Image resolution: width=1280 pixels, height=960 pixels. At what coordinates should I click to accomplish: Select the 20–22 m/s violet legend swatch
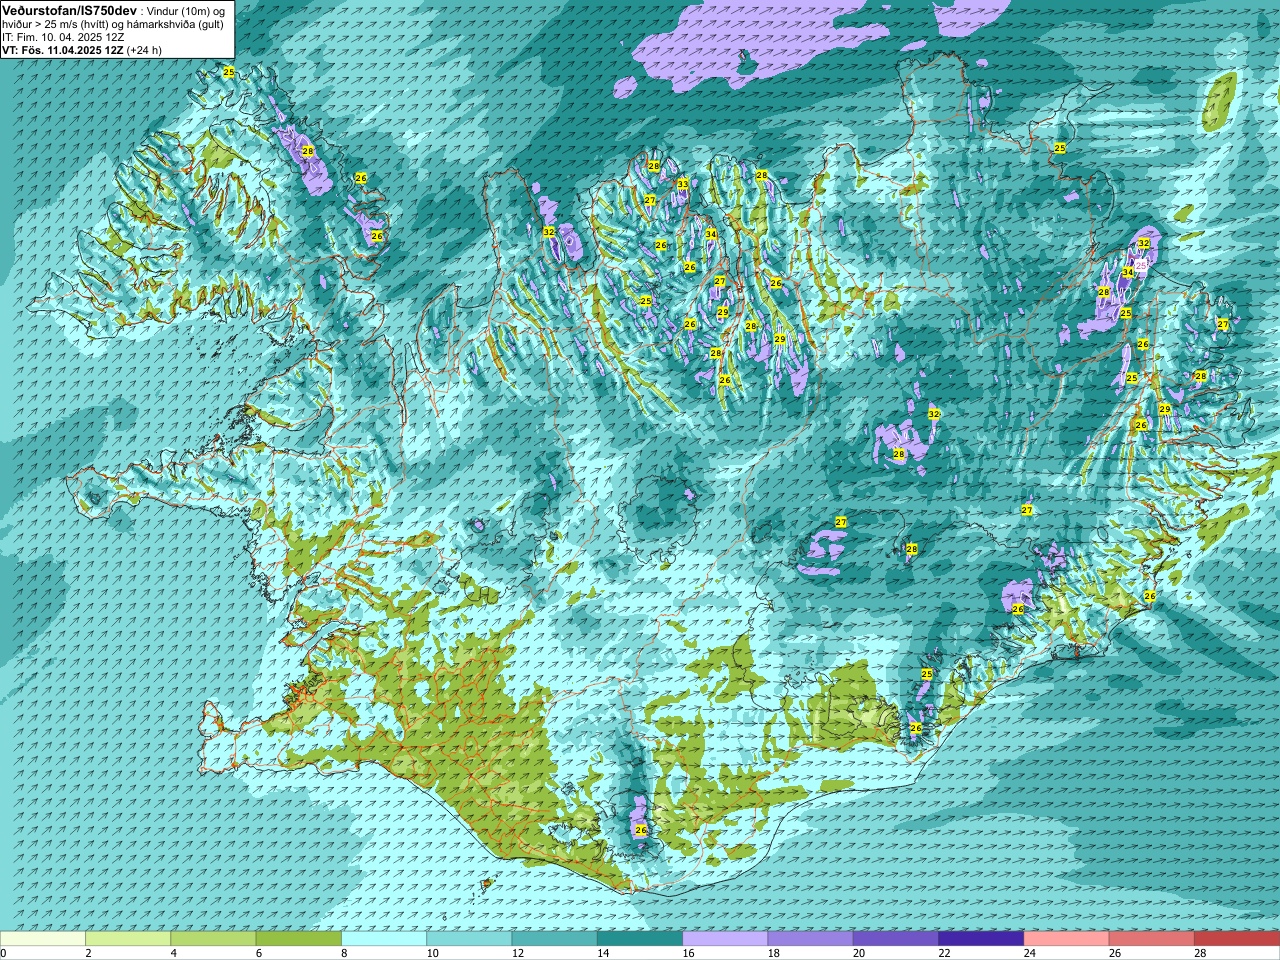pyautogui.click(x=896, y=939)
